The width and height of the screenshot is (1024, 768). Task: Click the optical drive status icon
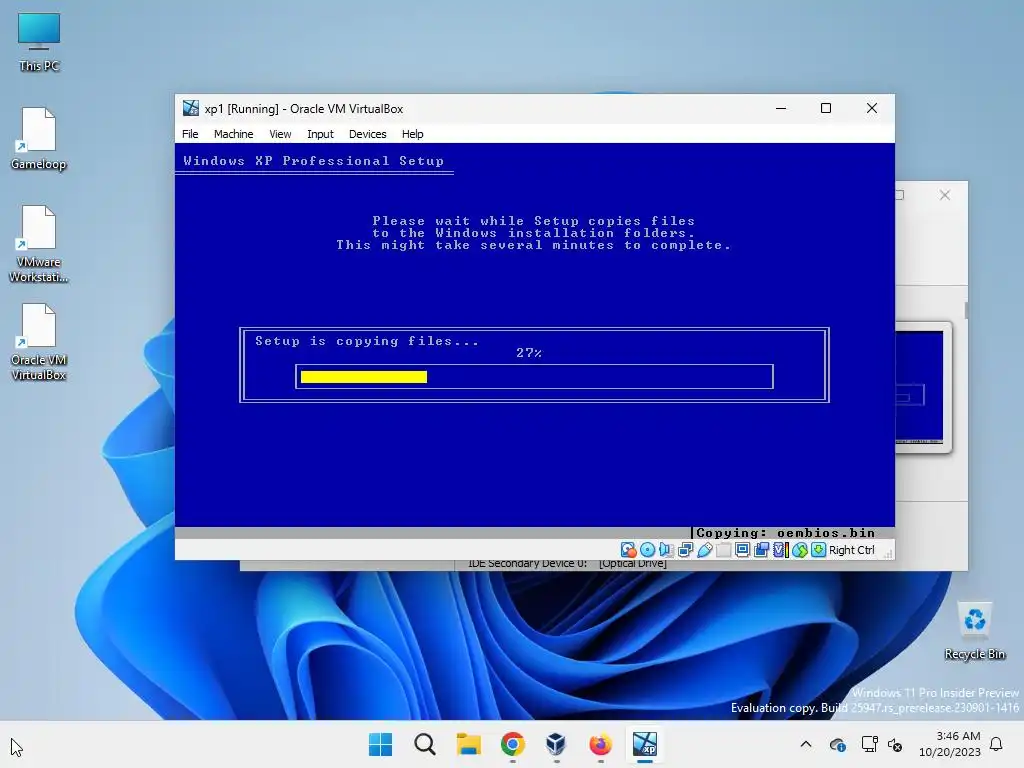point(647,550)
